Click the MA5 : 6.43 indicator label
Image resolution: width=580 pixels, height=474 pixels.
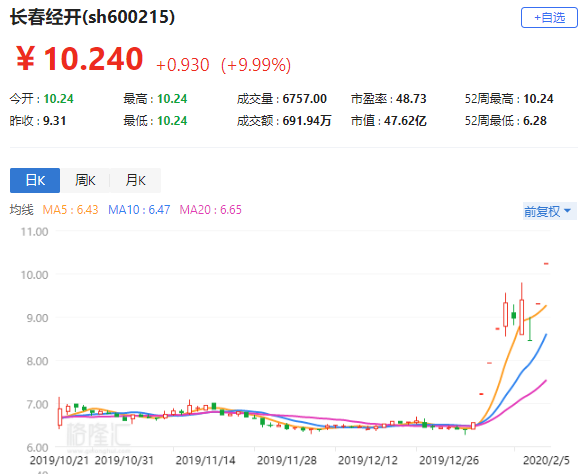(x=70, y=210)
